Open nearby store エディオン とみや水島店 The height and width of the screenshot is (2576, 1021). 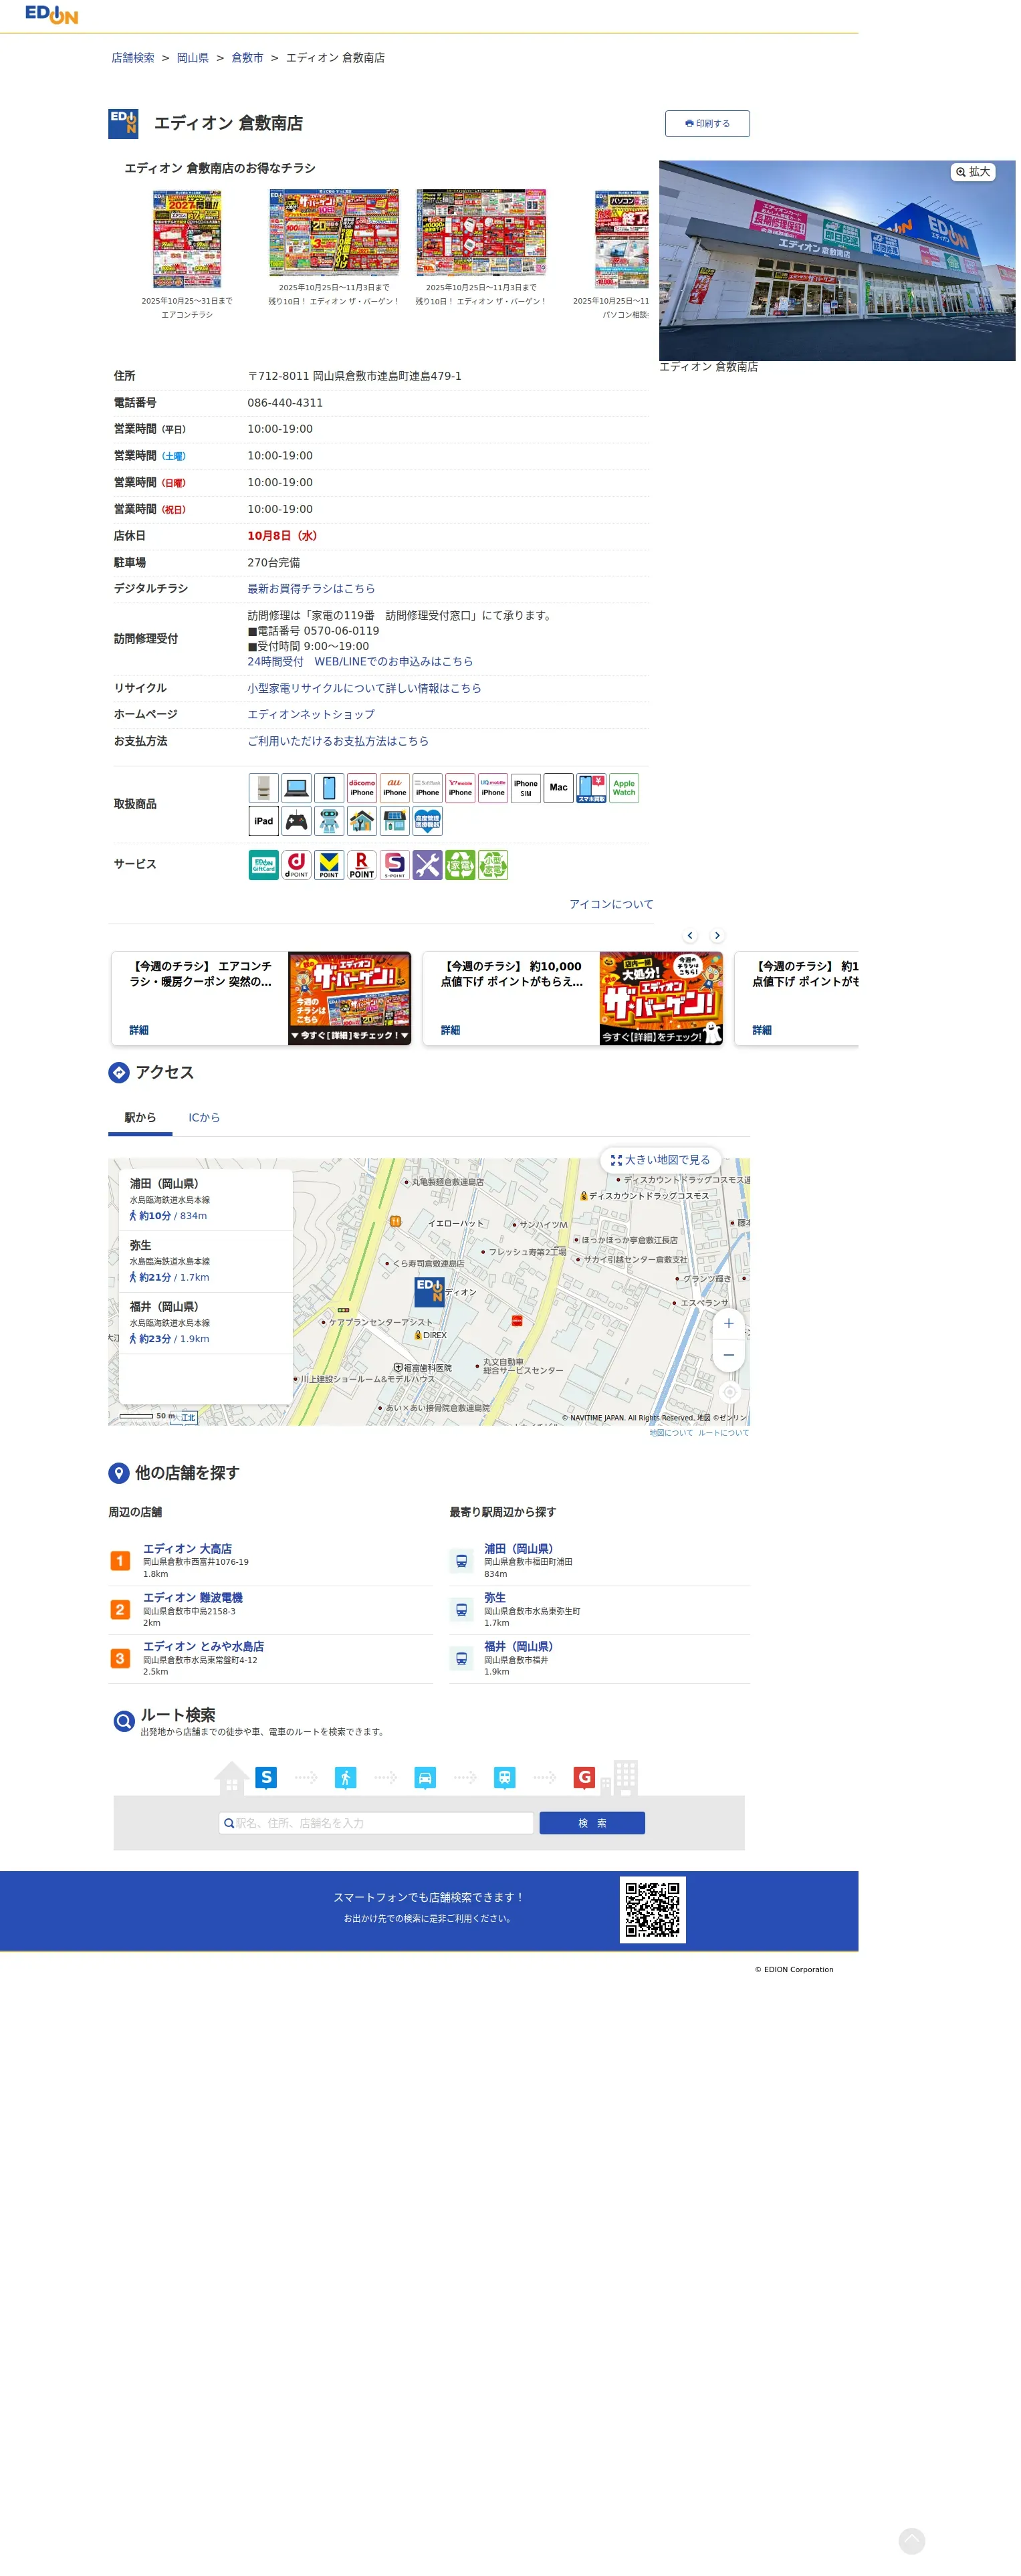pyautogui.click(x=203, y=1647)
